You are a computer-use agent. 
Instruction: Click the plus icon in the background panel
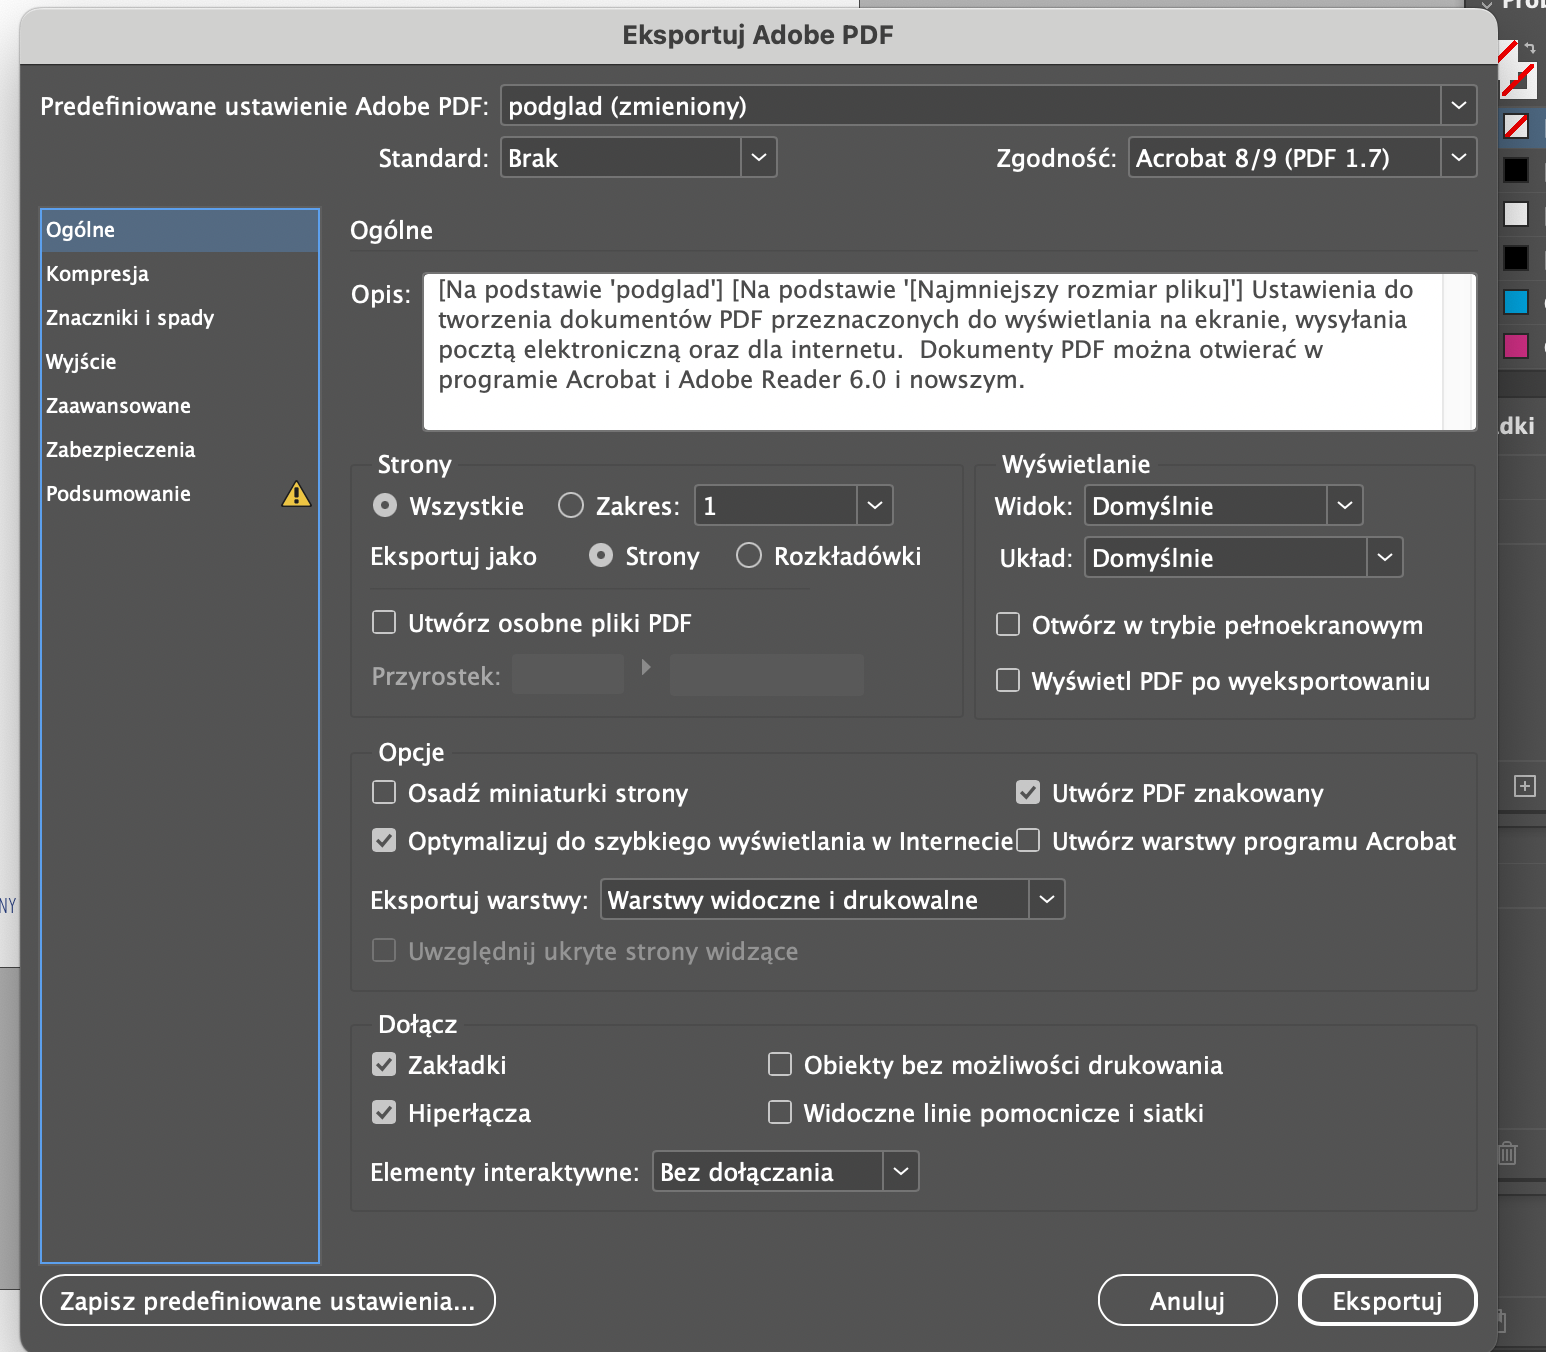click(1524, 786)
